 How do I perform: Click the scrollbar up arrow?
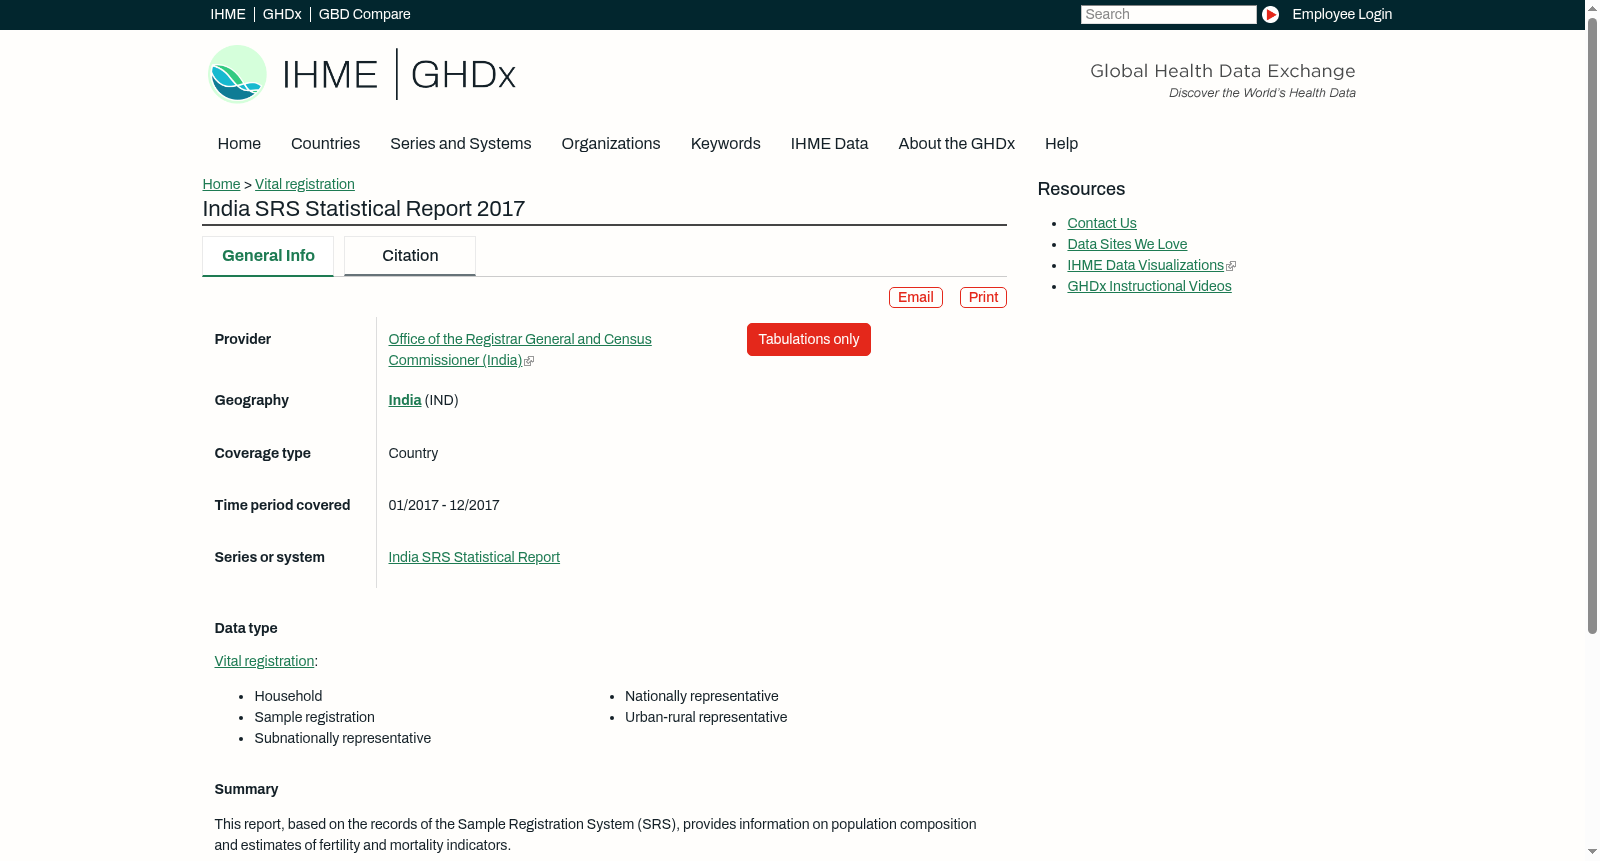click(x=1592, y=7)
